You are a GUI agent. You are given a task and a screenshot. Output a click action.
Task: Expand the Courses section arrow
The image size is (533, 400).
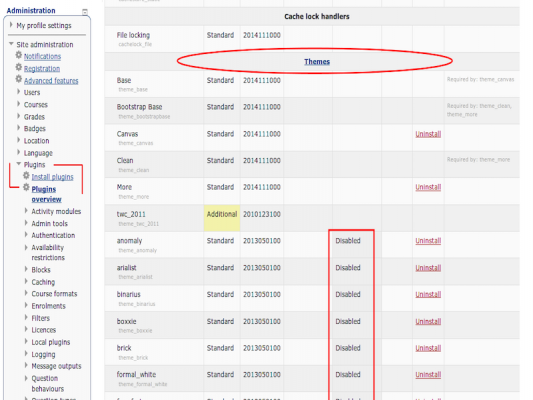19,104
